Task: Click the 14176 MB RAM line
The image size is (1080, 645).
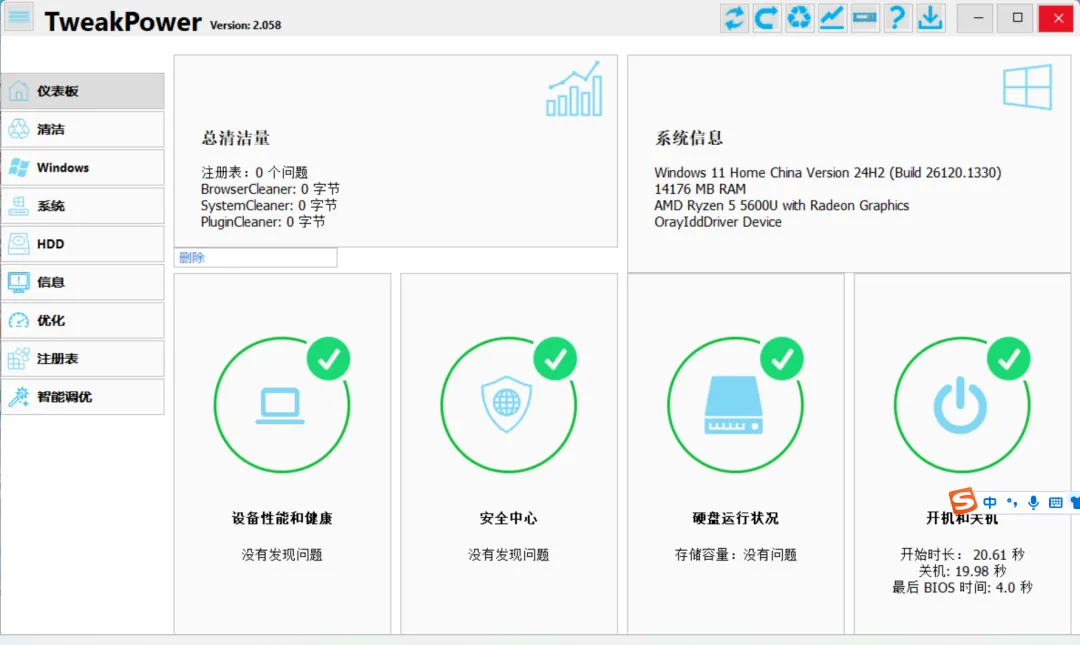Action: (700, 189)
